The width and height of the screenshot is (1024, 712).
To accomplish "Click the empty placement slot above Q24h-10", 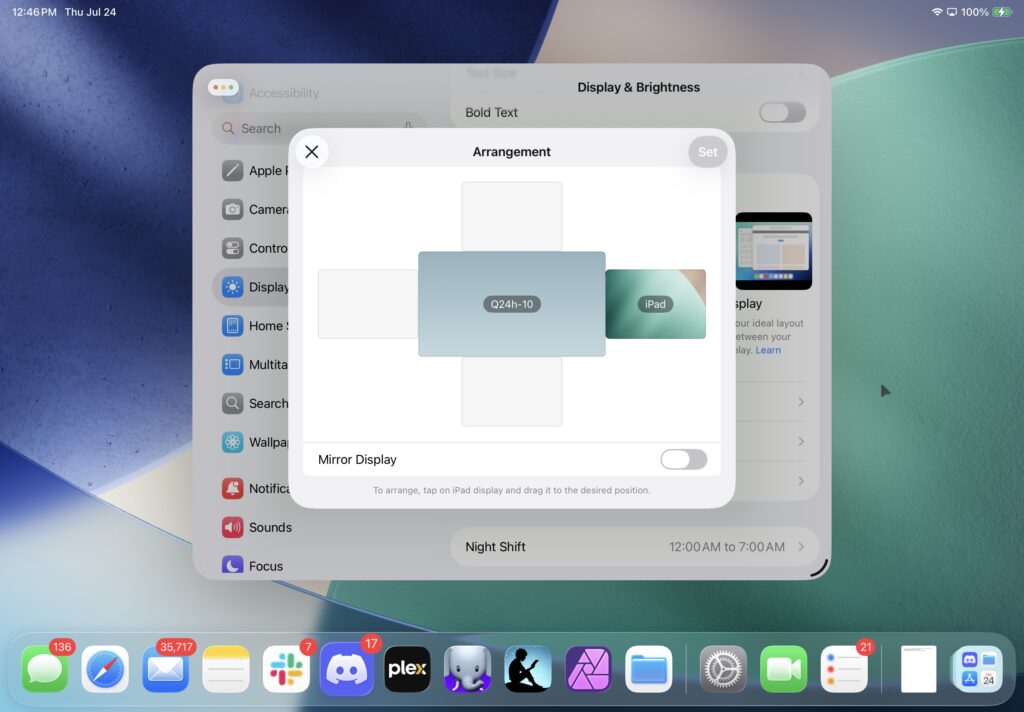I will click(512, 216).
